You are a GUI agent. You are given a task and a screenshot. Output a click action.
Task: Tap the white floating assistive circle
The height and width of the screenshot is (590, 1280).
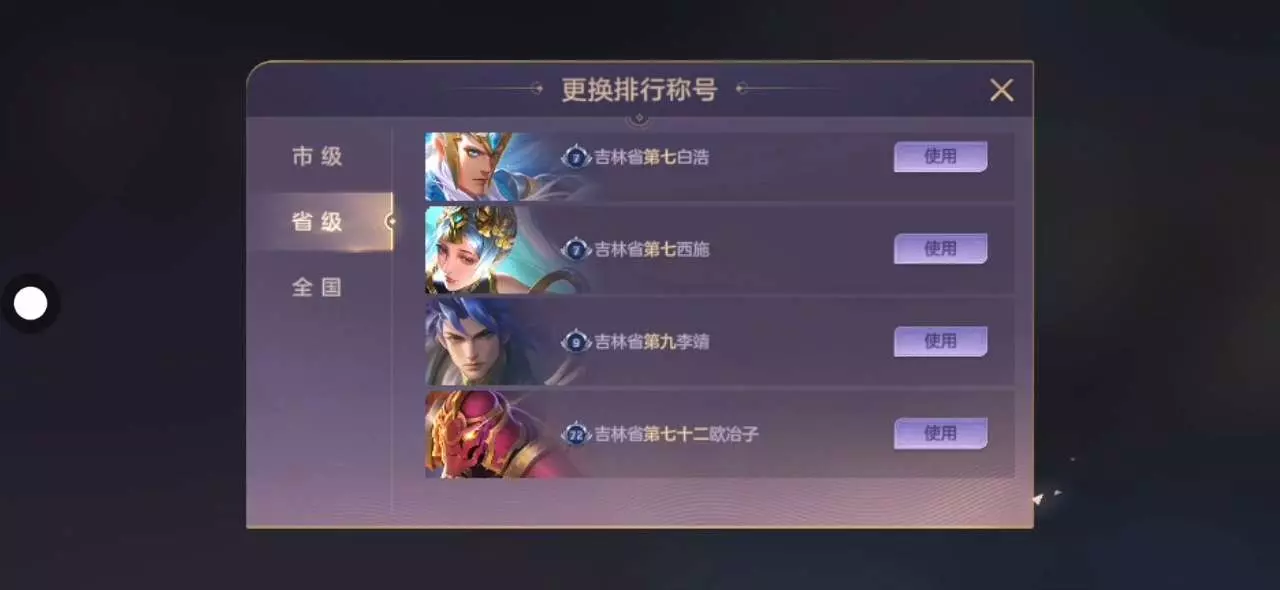tap(31, 303)
